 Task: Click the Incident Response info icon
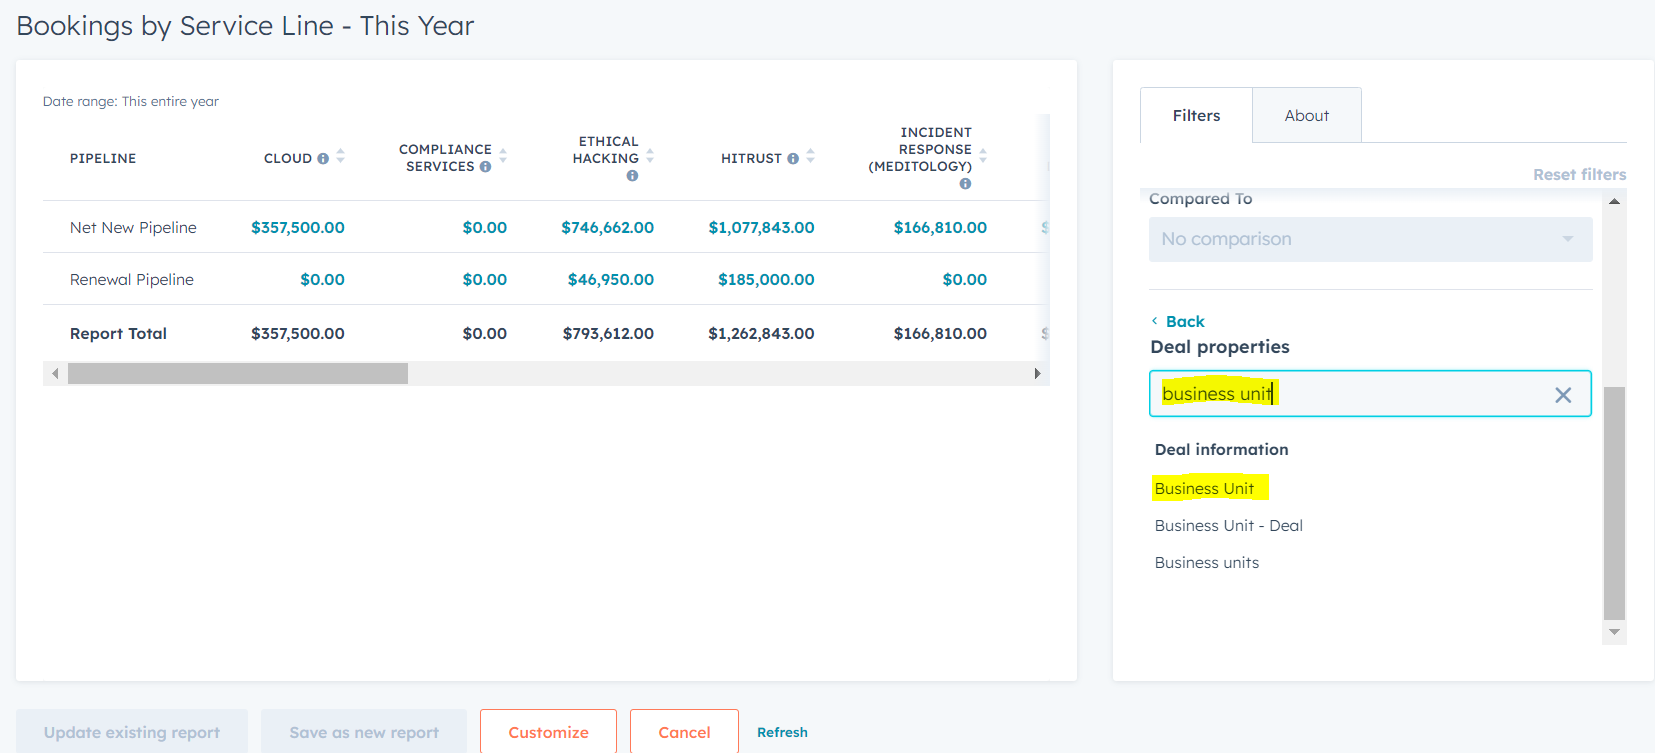coord(965,184)
